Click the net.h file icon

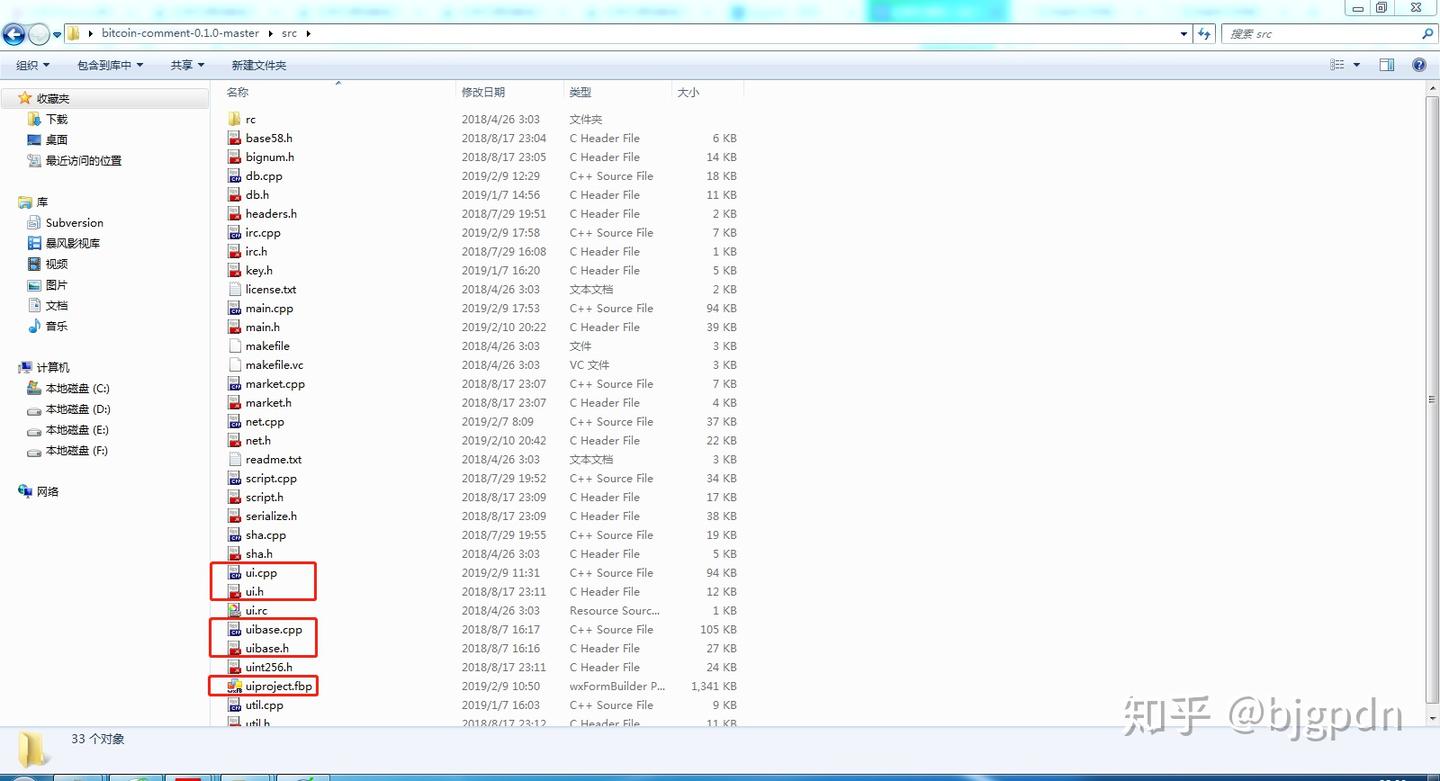tap(234, 440)
